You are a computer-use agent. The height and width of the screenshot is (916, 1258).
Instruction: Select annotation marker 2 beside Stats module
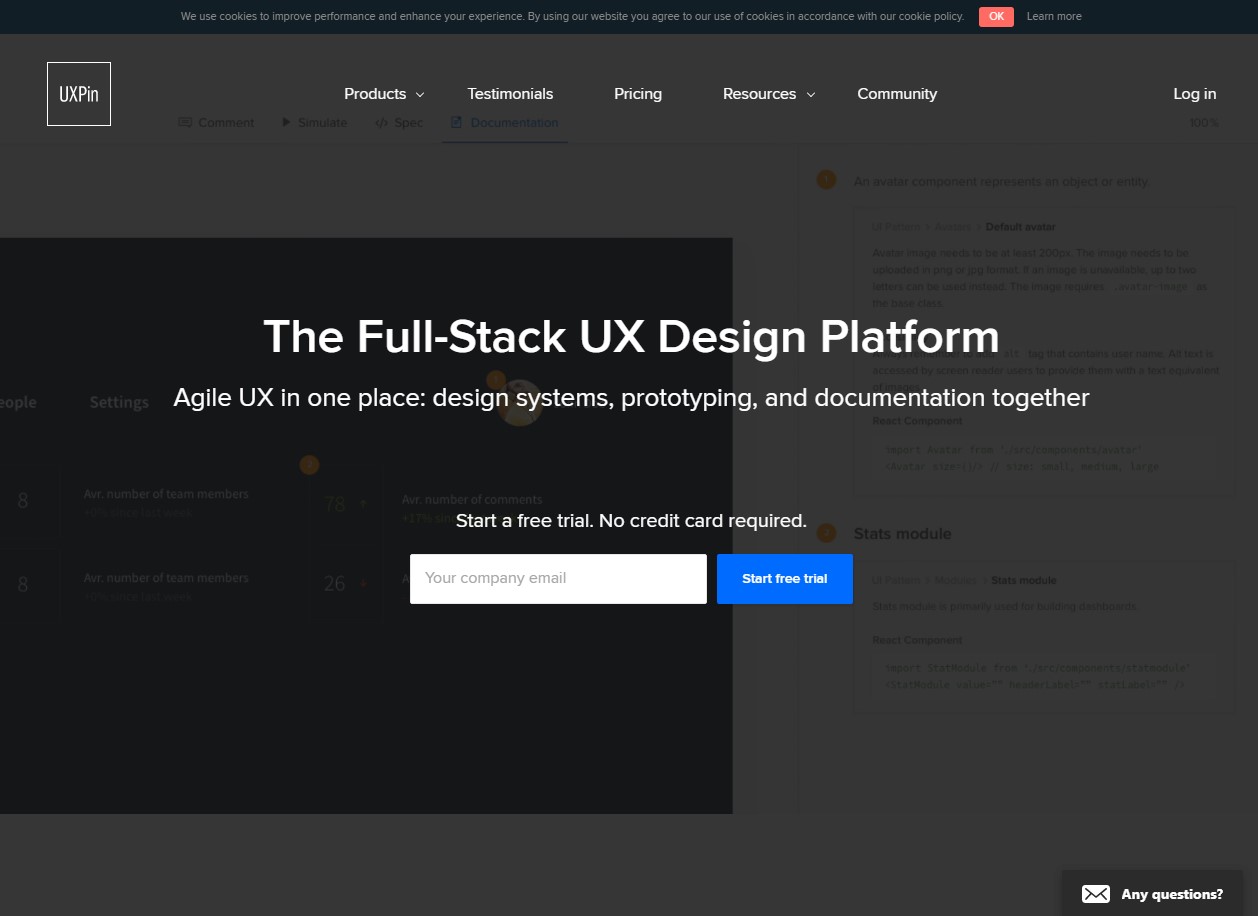click(x=826, y=533)
